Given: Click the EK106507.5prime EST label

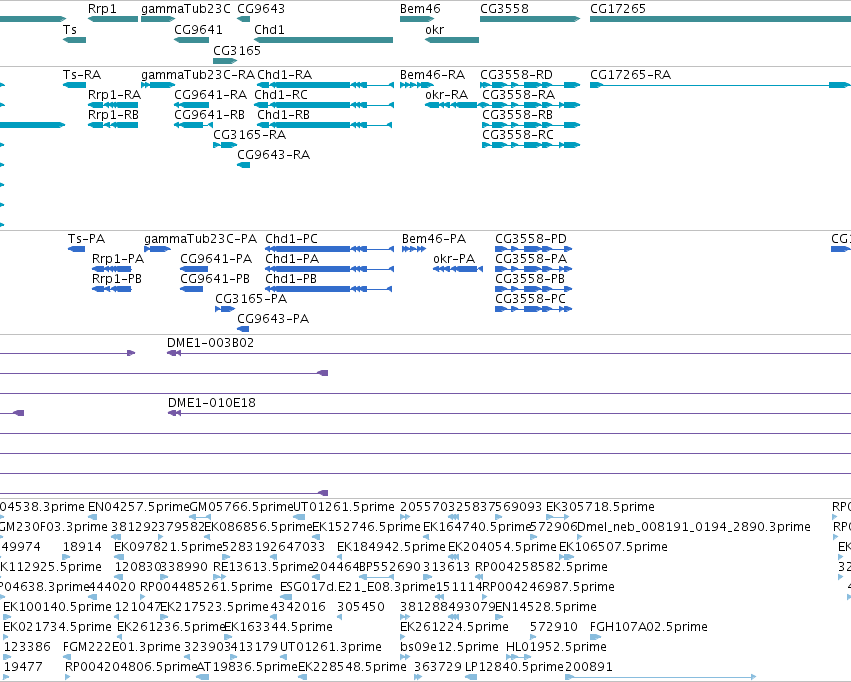Looking at the screenshot, I should pos(613,547).
